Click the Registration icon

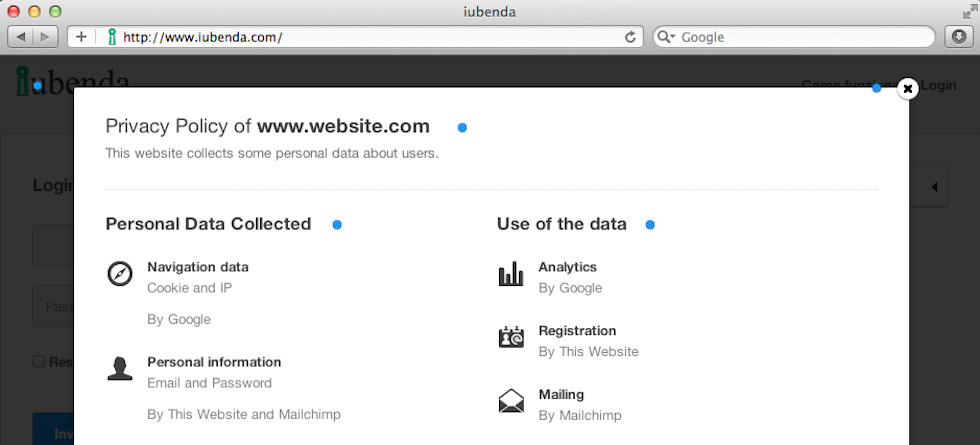tap(511, 337)
